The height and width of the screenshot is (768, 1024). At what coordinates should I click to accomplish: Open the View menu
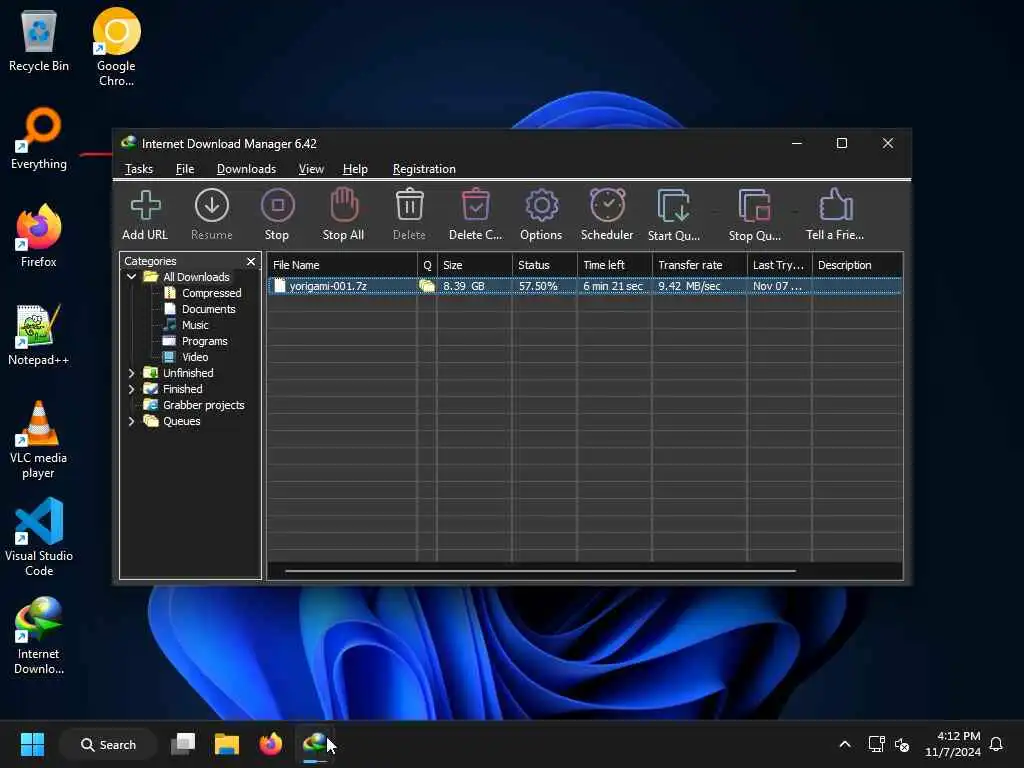pos(311,169)
